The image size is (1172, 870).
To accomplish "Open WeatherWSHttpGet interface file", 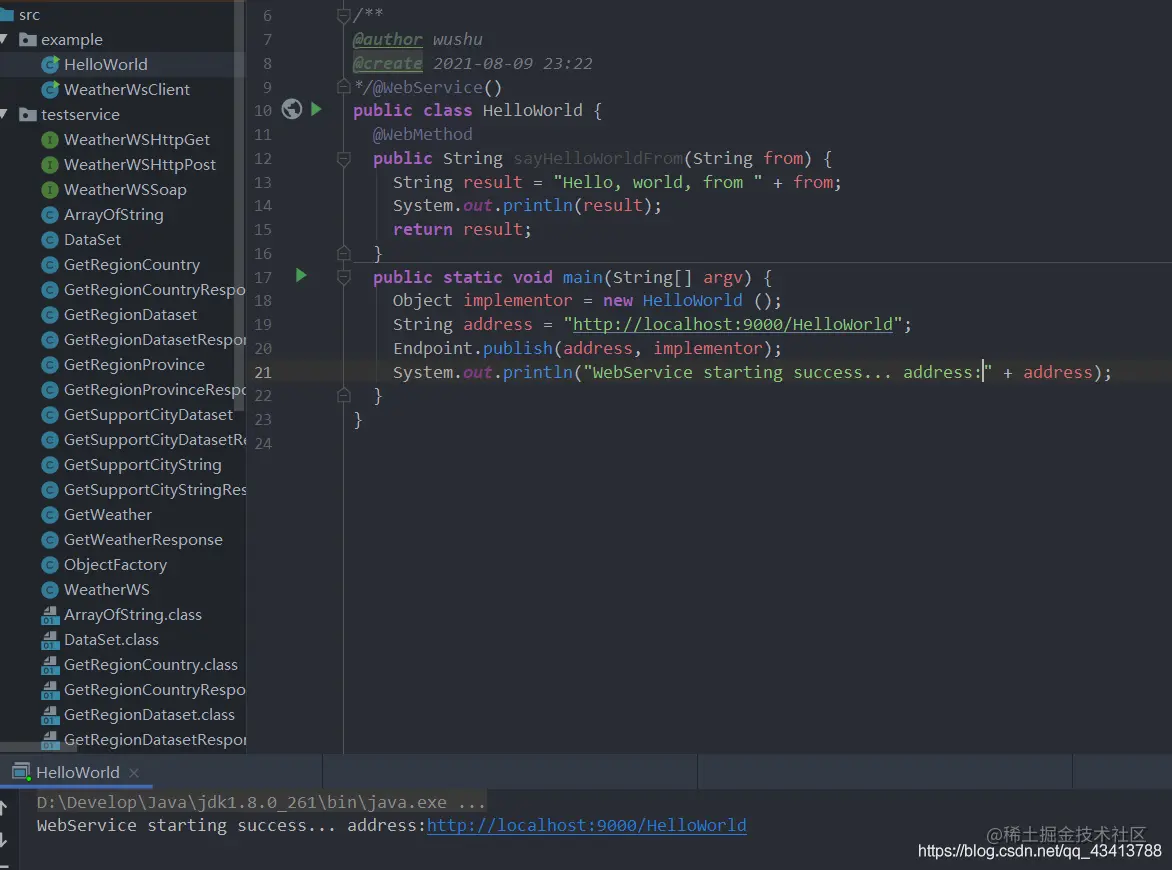I will (137, 140).
